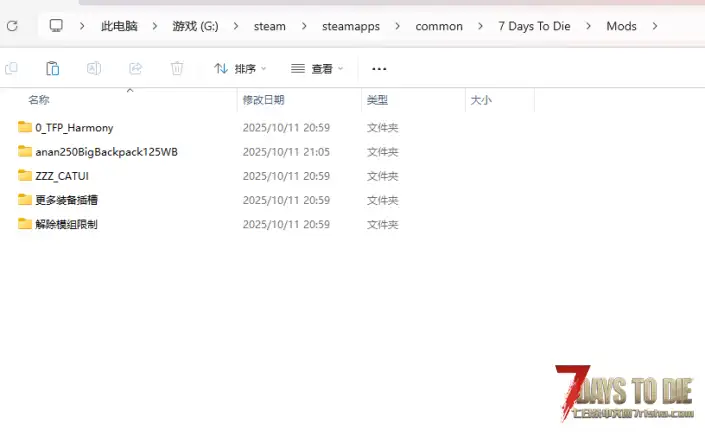Image resolution: width=705 pixels, height=434 pixels.
Task: Click Mods in the breadcrumb path
Action: (x=621, y=26)
